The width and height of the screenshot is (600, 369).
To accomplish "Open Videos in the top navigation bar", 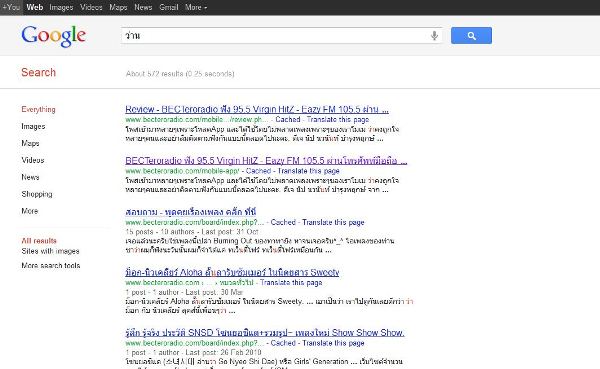I will pos(91,7).
